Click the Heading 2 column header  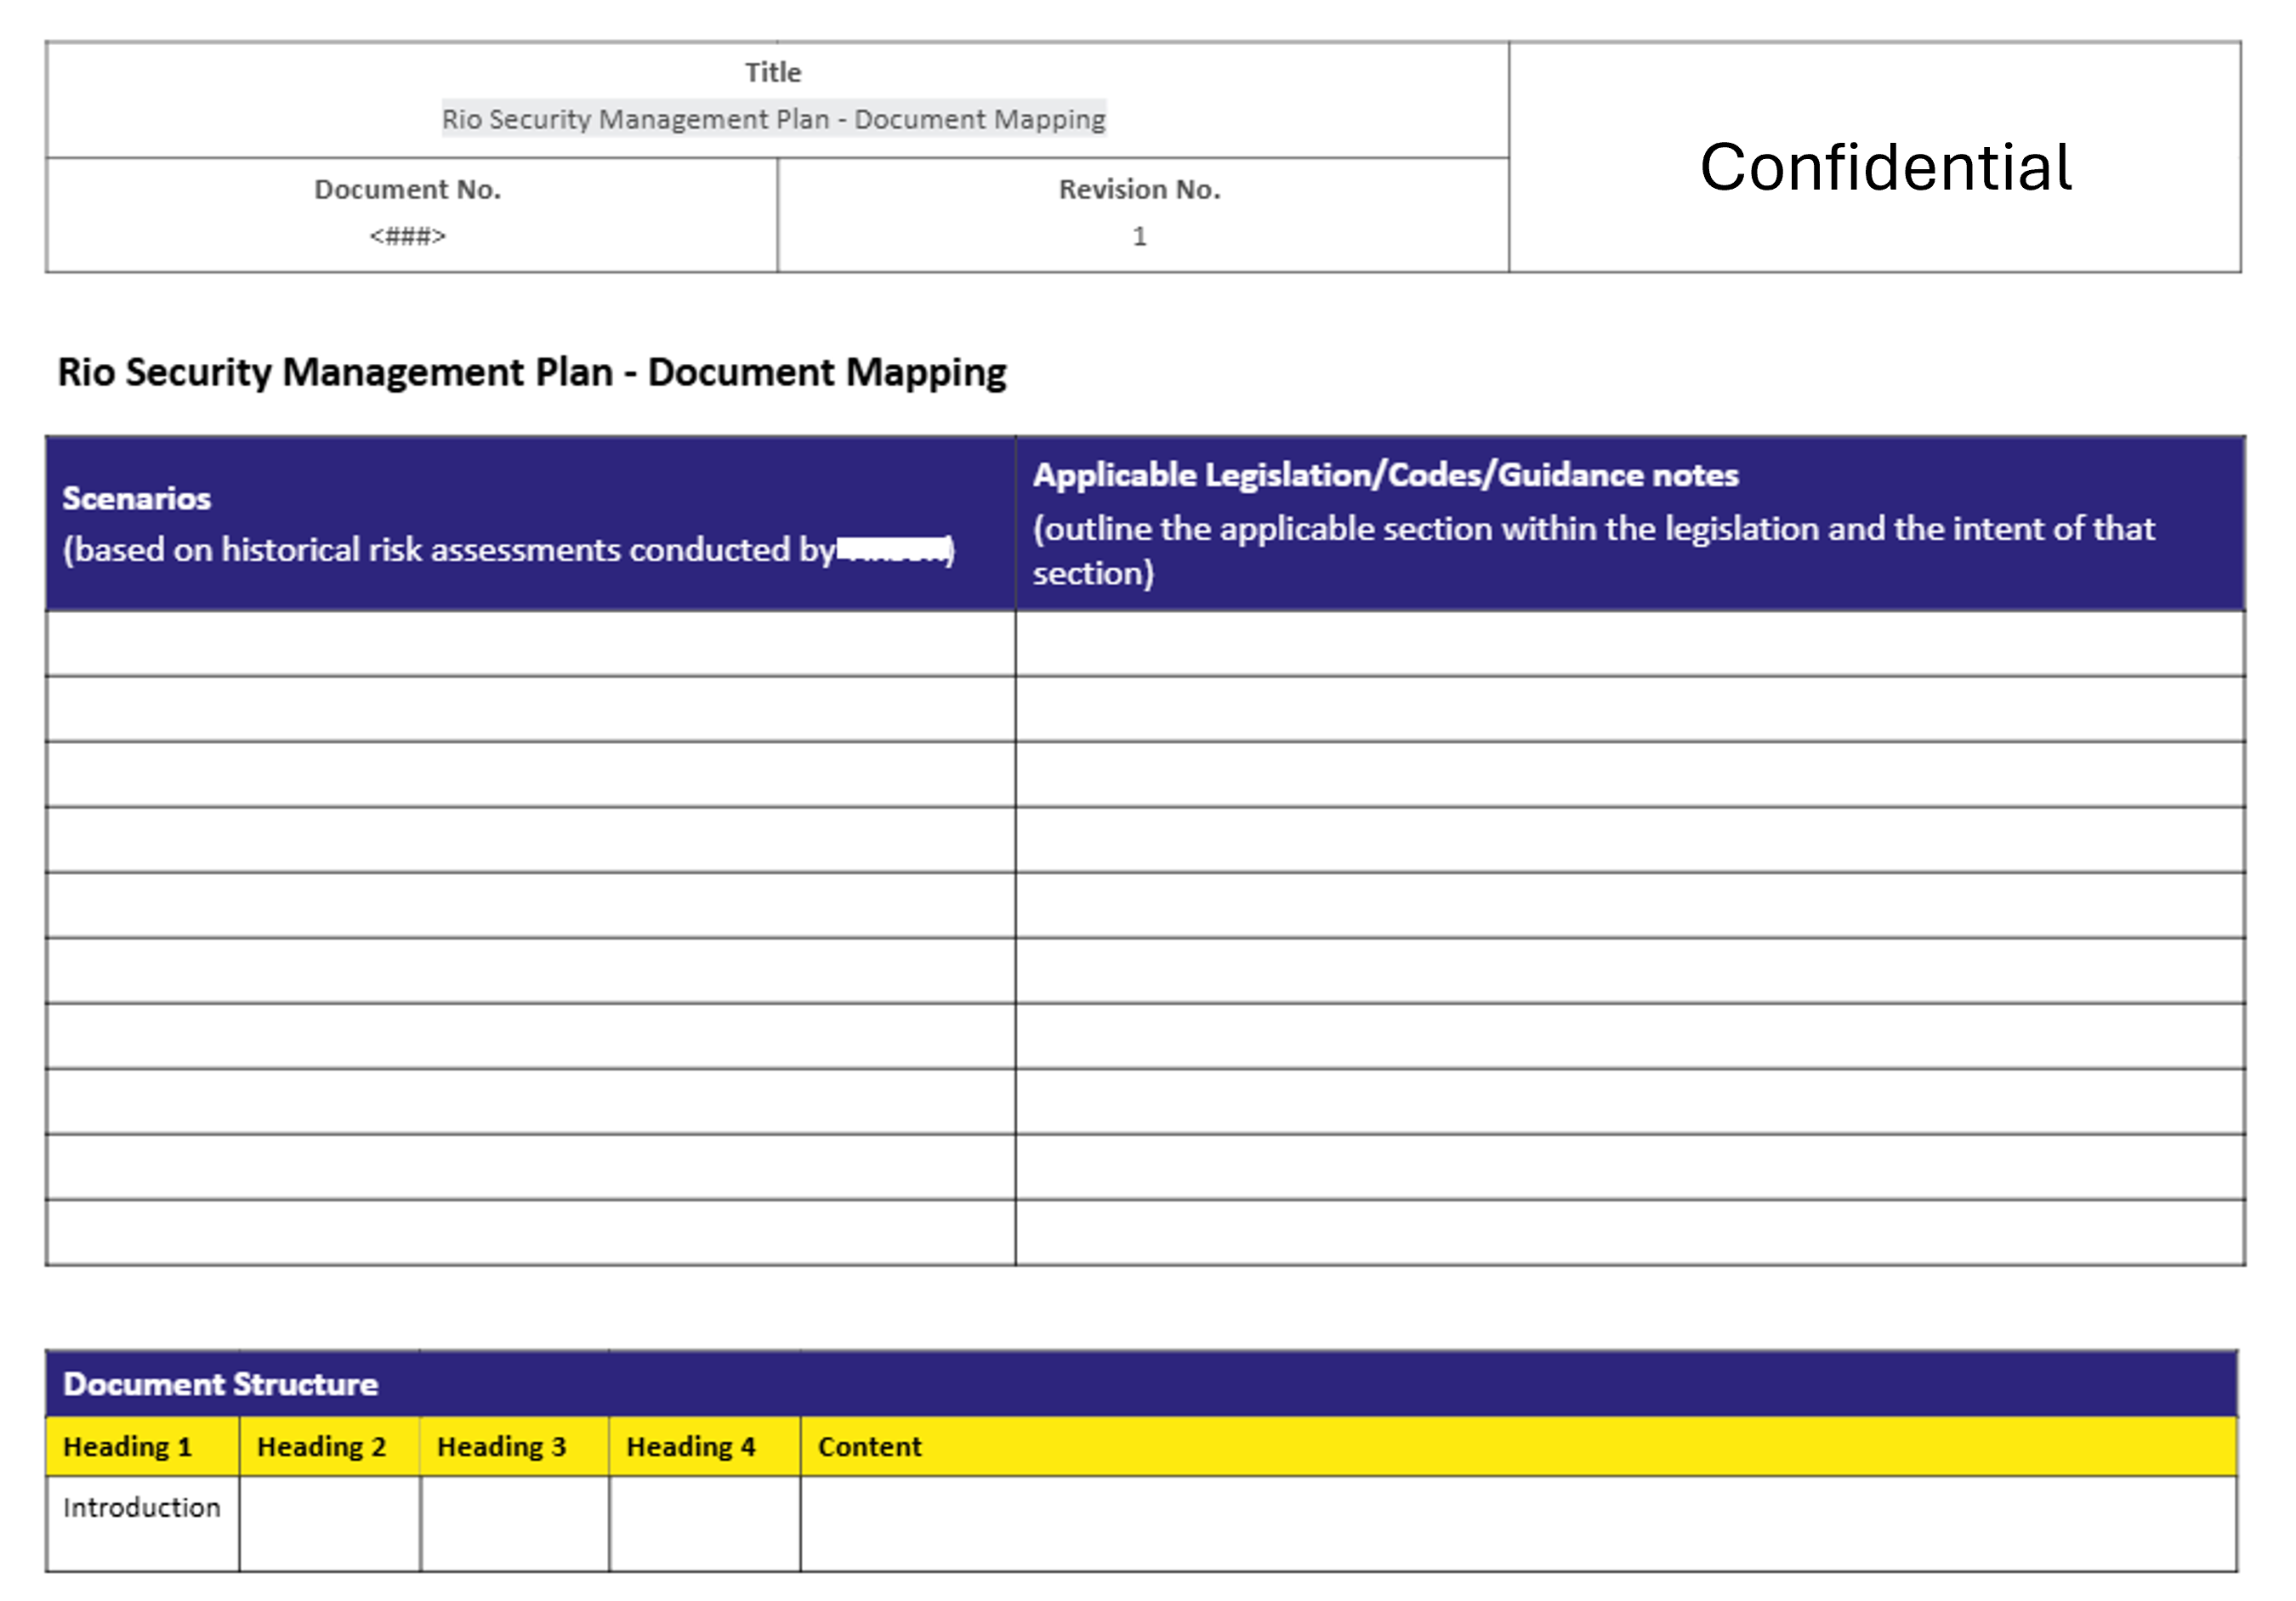tap(321, 1447)
